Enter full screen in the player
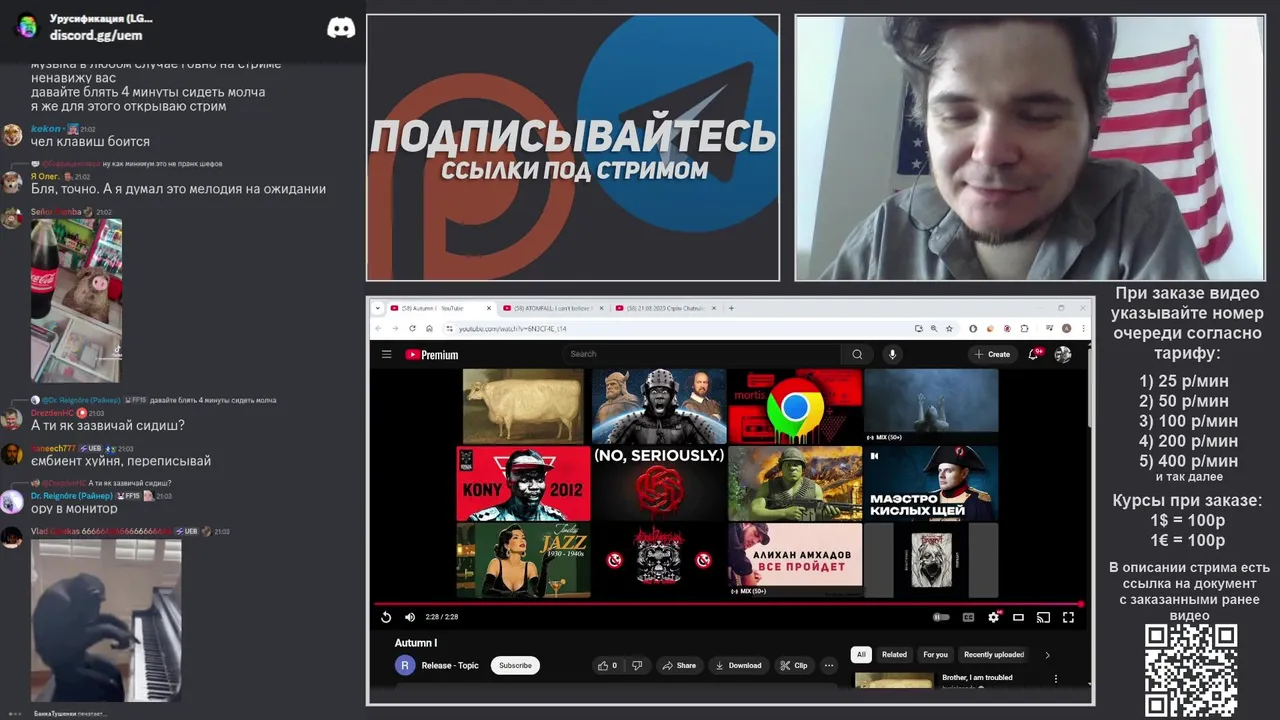 click(x=1068, y=617)
